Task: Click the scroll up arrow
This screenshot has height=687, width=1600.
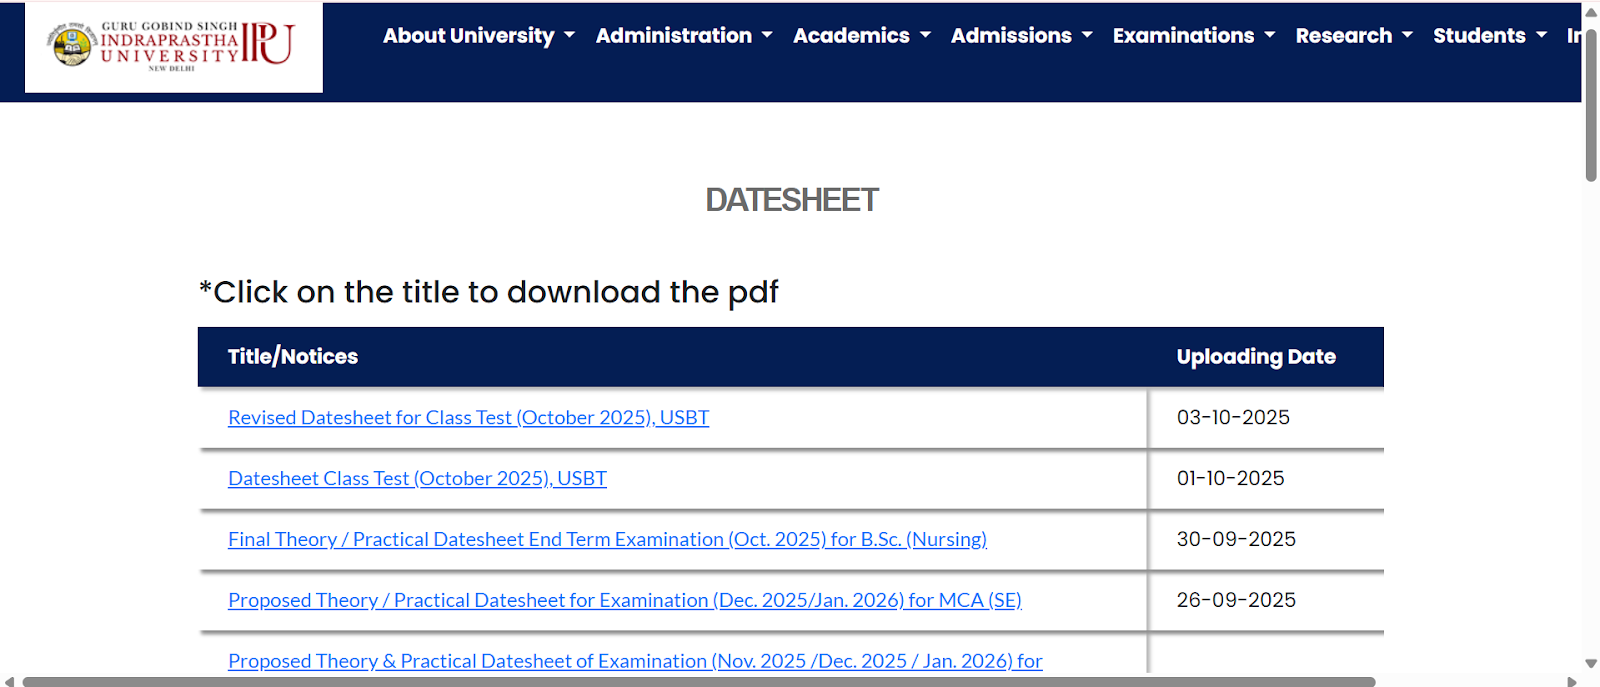Action: 1591,12
